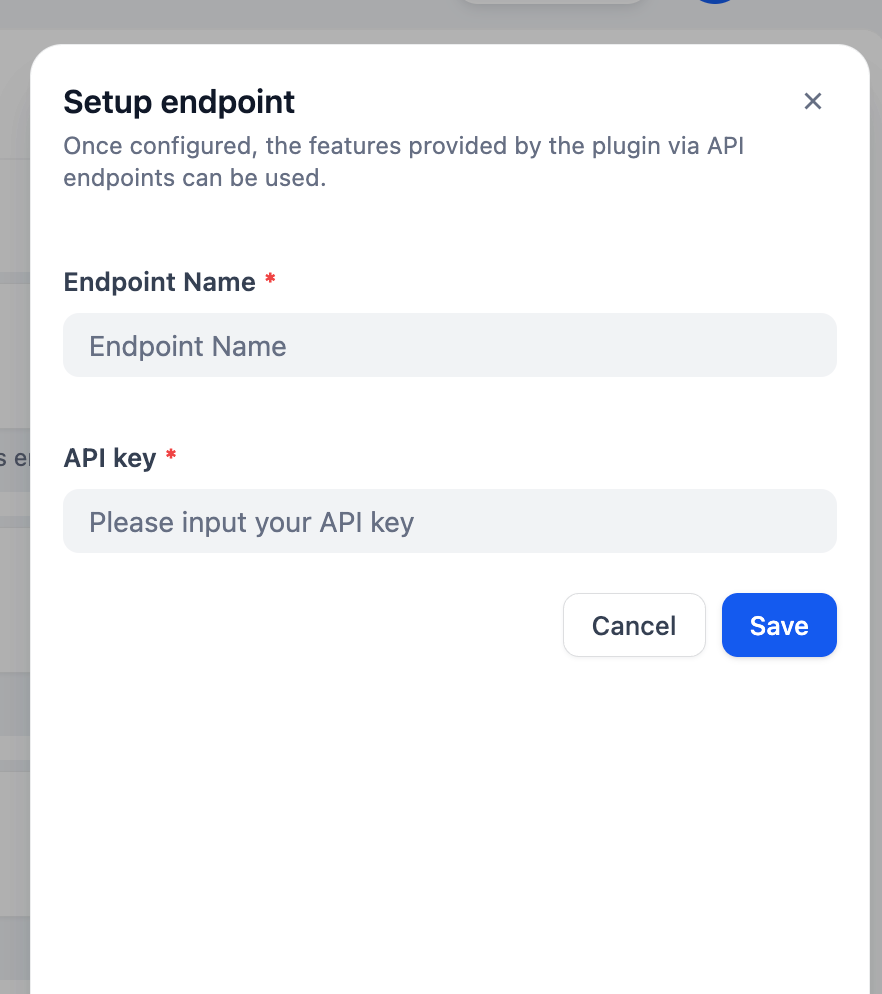Click the API key field label
This screenshot has height=994, width=882.
pos(110,458)
